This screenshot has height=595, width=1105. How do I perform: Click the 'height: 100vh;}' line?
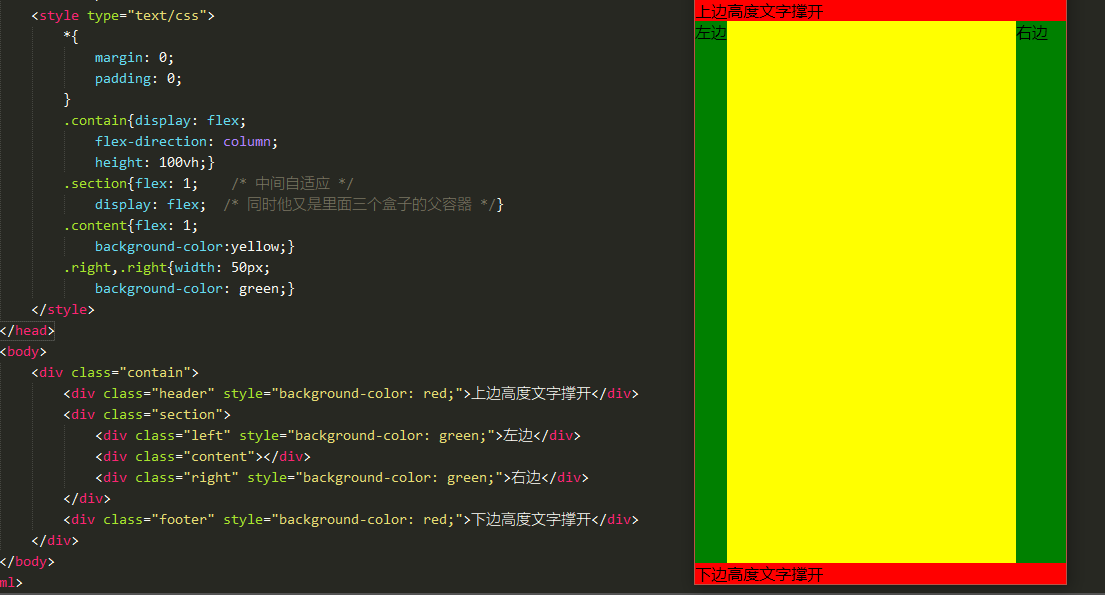click(154, 163)
